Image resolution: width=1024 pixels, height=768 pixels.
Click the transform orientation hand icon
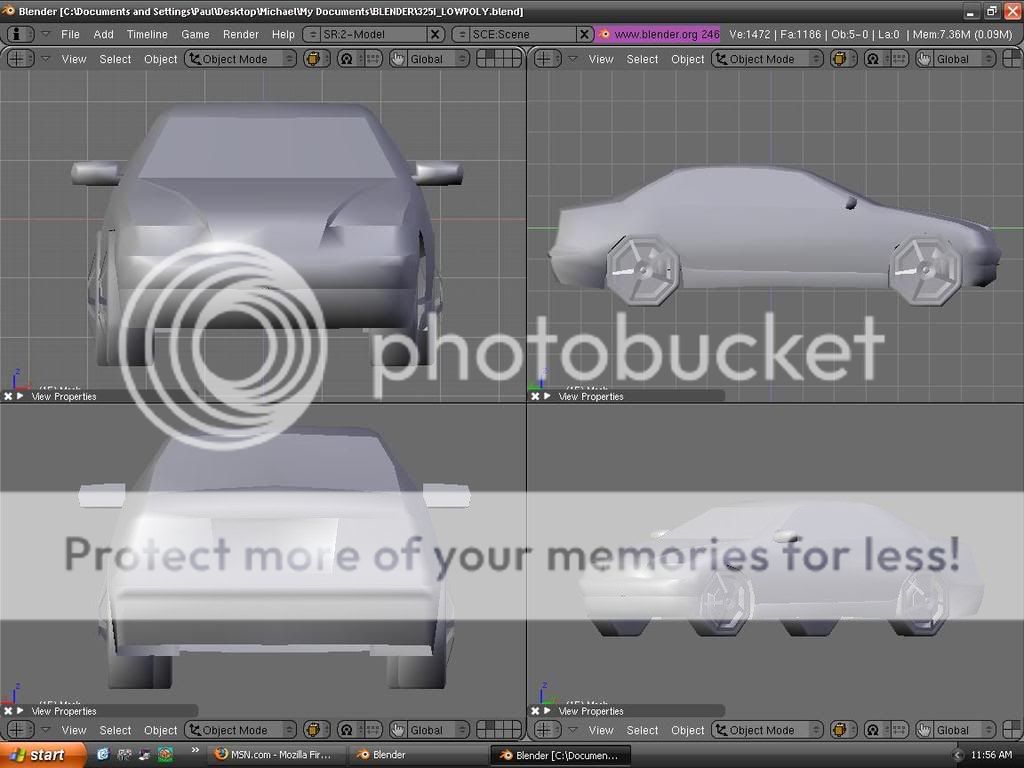point(400,58)
